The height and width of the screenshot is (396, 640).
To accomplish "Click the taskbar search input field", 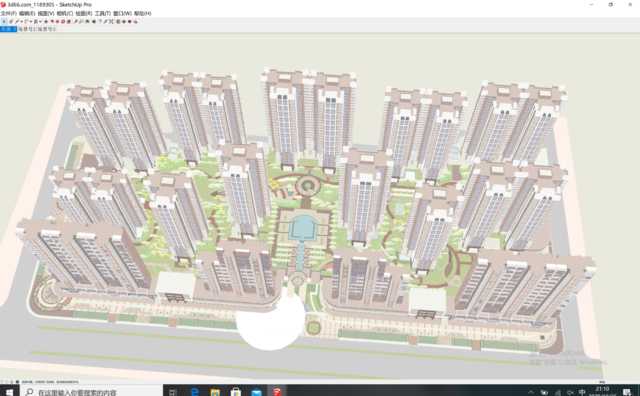I will (91, 392).
